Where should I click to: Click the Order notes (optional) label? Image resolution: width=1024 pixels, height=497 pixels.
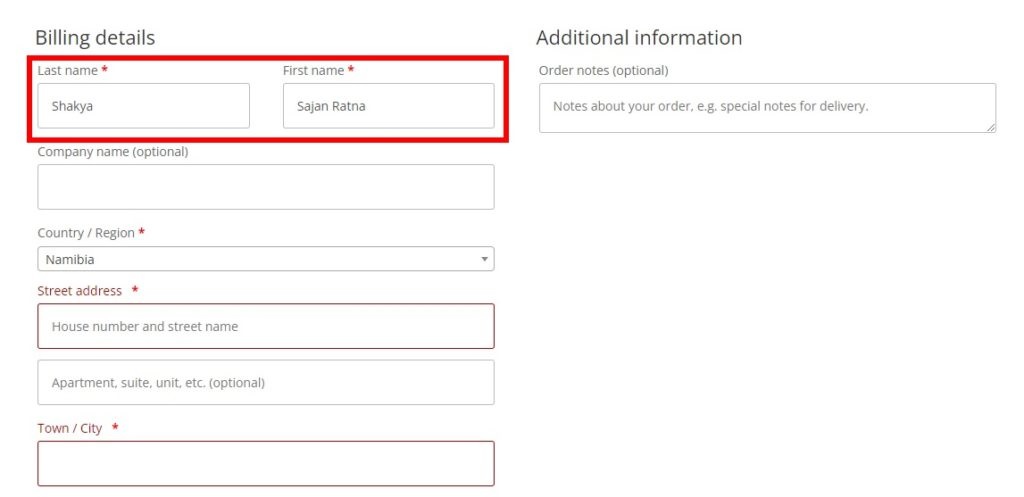(603, 71)
